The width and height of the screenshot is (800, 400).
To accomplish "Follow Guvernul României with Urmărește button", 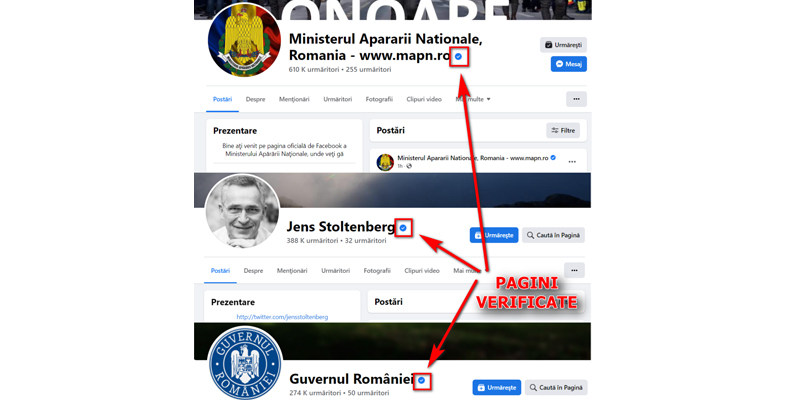I will click(497, 387).
